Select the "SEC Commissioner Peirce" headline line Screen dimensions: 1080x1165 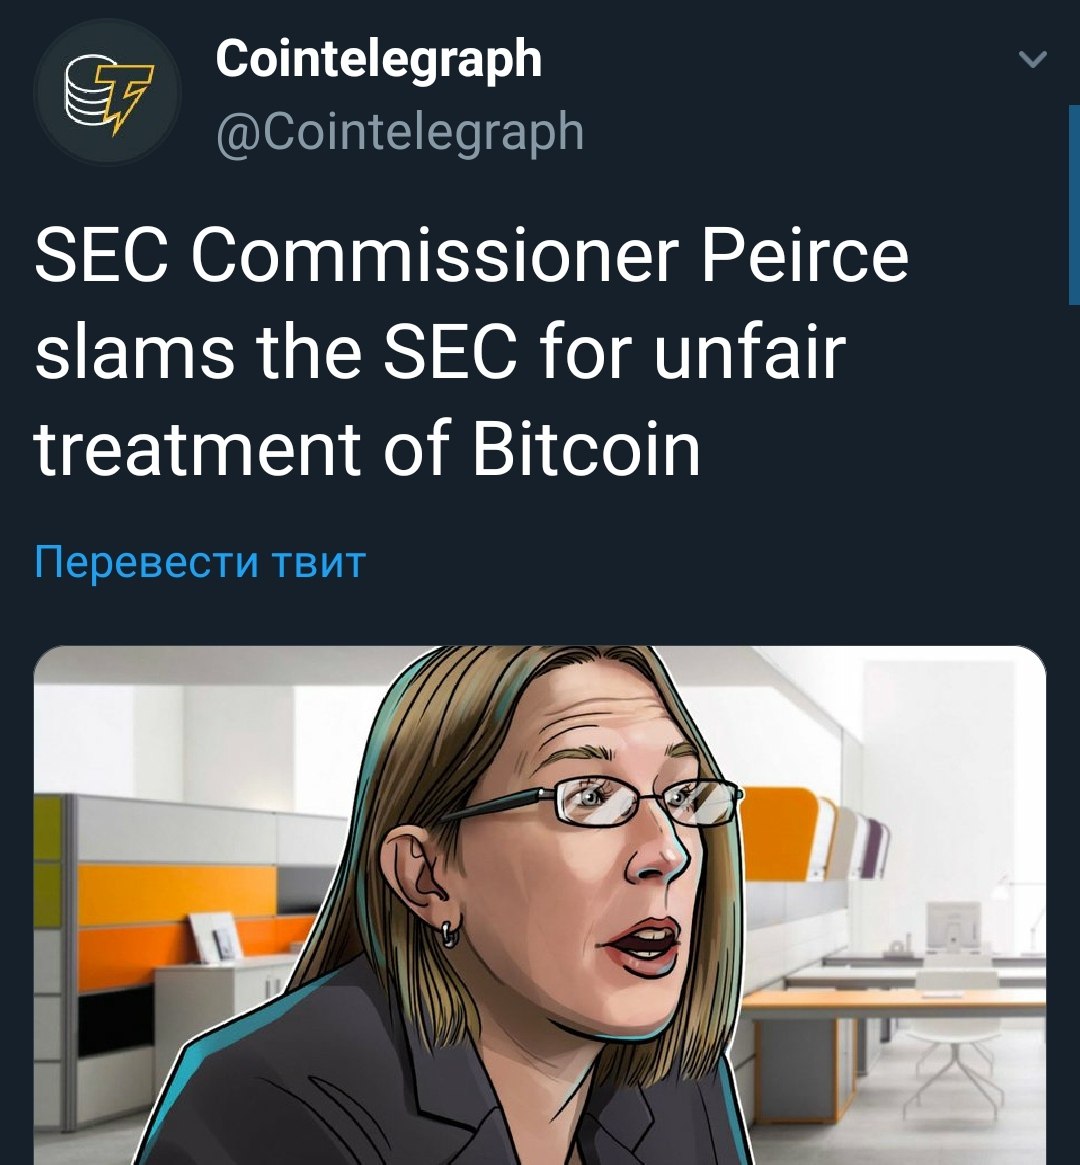point(472,256)
